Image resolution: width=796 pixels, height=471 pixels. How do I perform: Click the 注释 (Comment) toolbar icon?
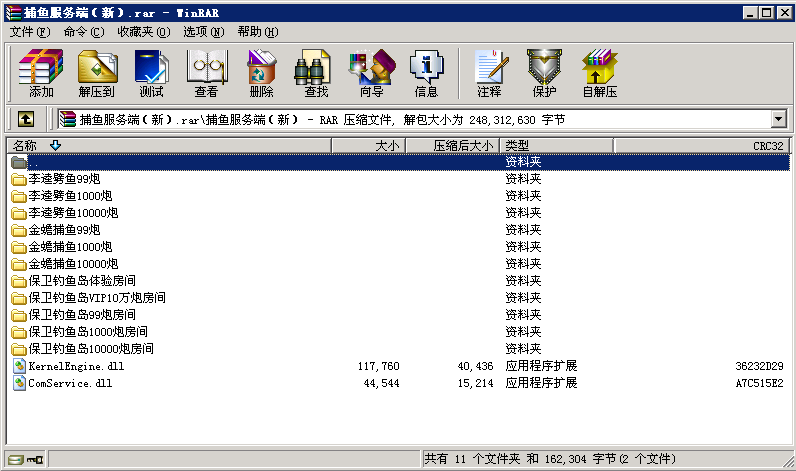pos(489,74)
